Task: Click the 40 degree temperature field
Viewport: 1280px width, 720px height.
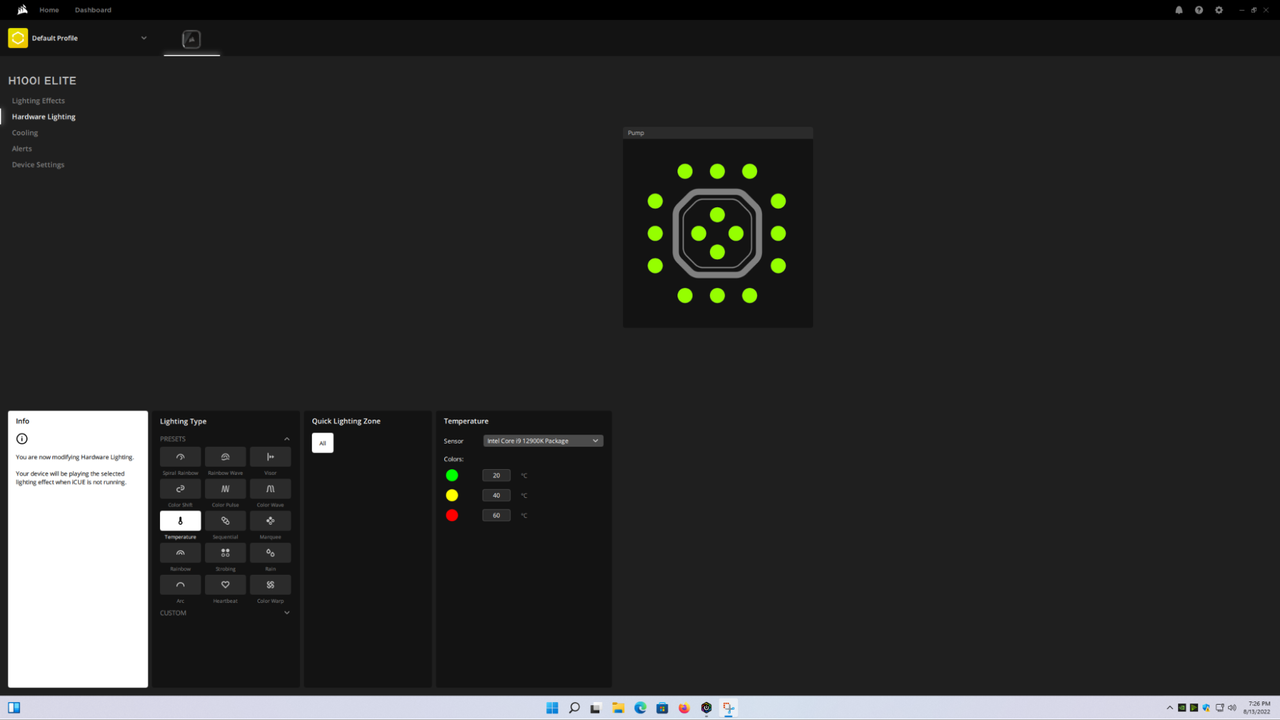Action: coord(496,495)
